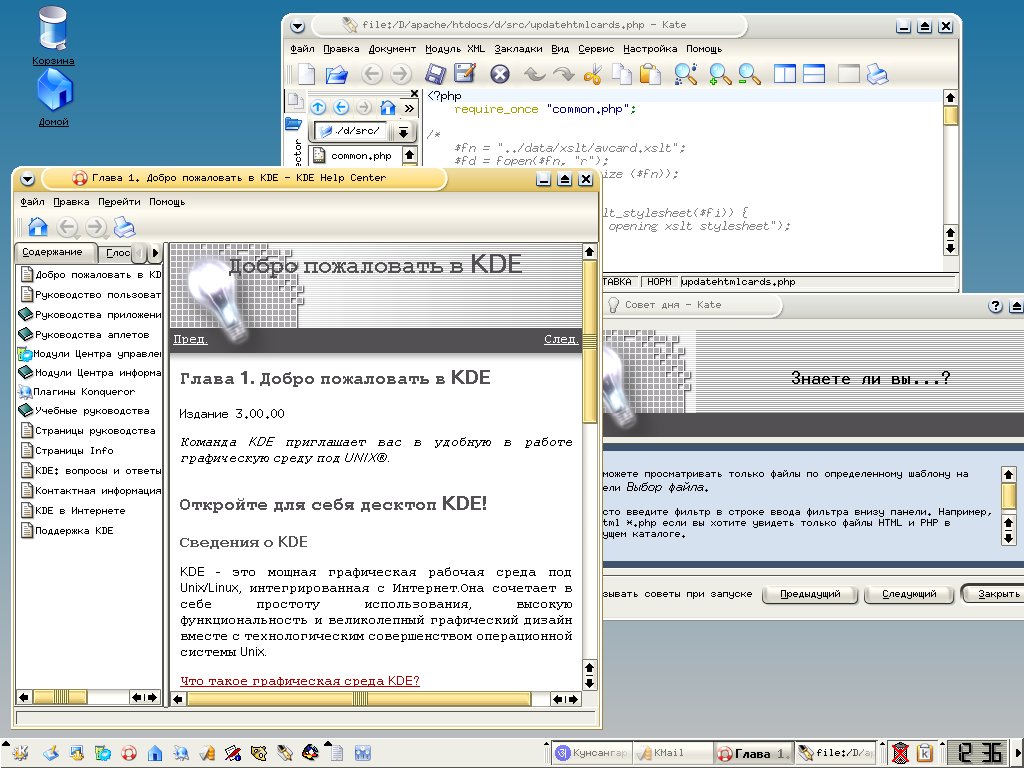The image size is (1024, 768).
Task: Expand the file selector toolbar overflow chevron
Action: 408,108
